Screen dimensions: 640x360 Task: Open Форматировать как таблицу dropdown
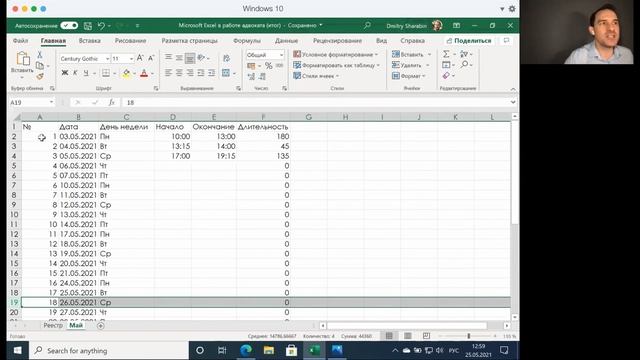[x=337, y=65]
